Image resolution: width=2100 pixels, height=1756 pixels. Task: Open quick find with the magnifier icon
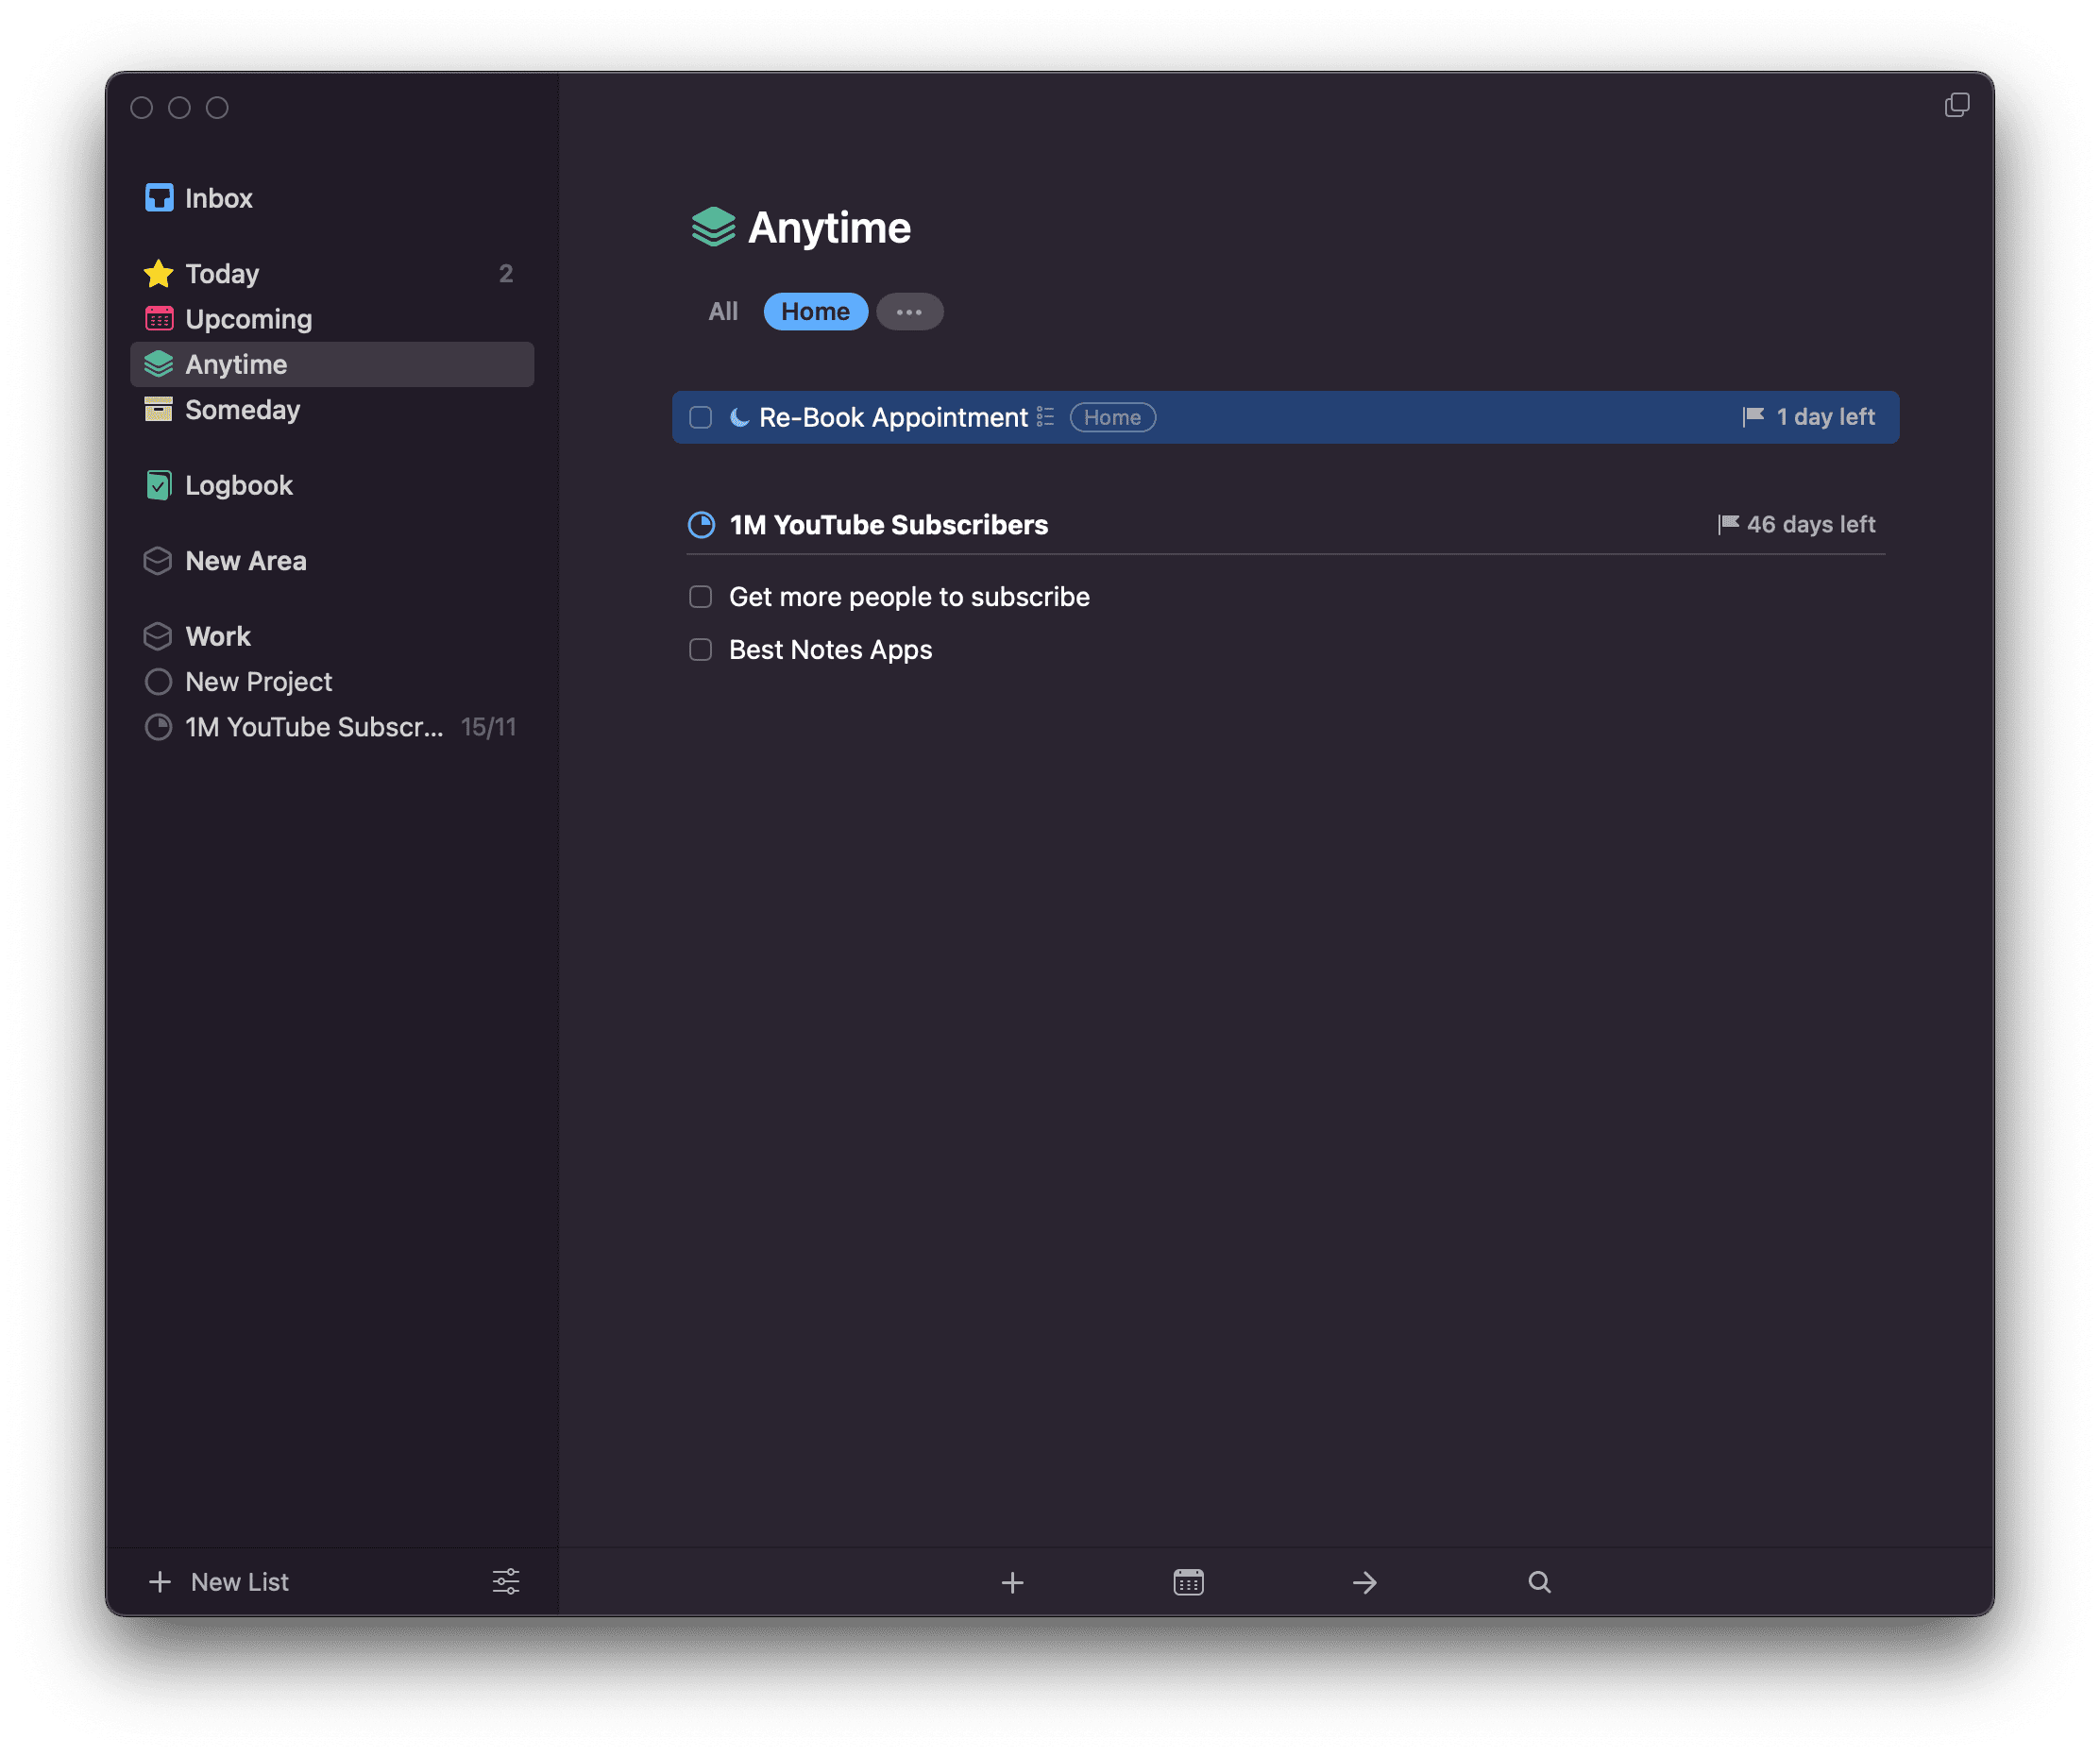pyautogui.click(x=1539, y=1582)
